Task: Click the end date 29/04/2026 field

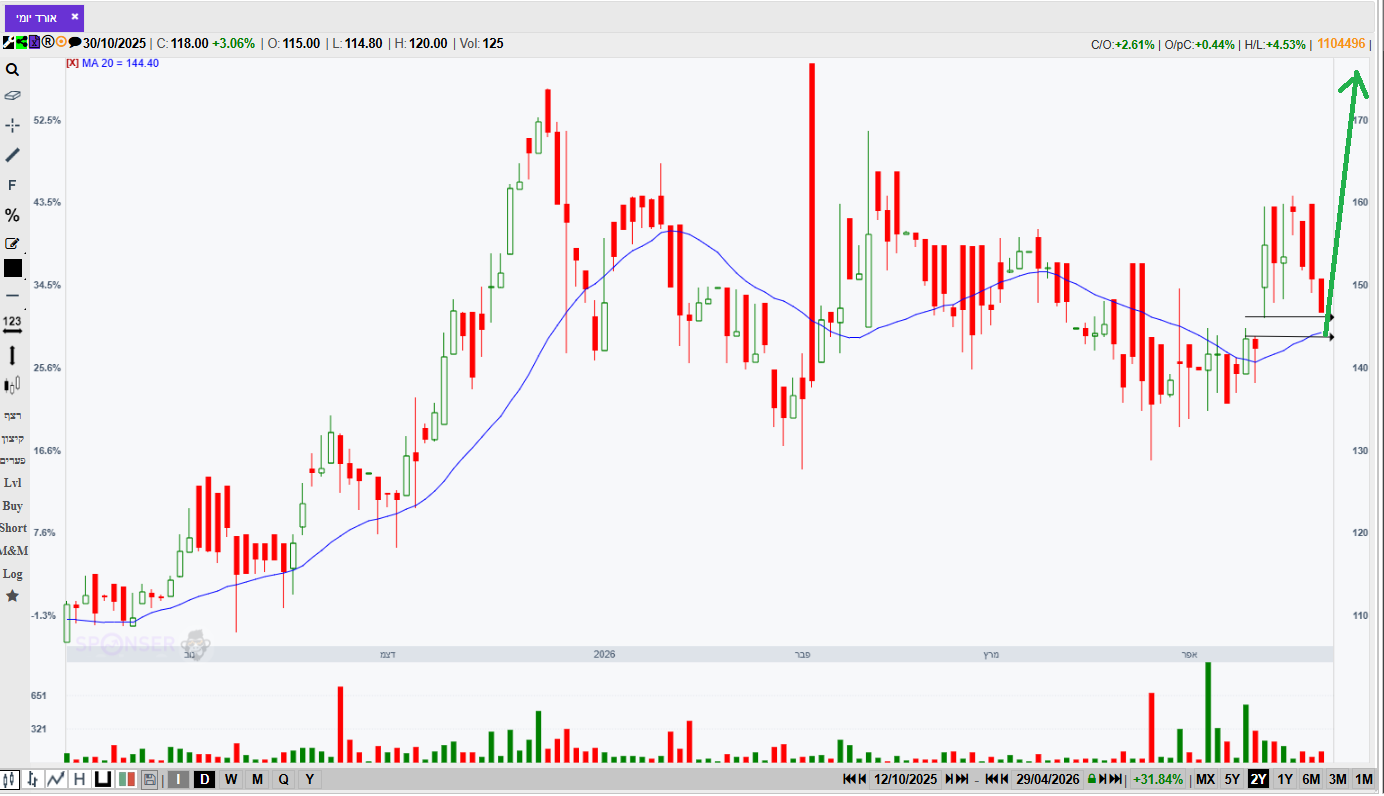Action: [1049, 779]
